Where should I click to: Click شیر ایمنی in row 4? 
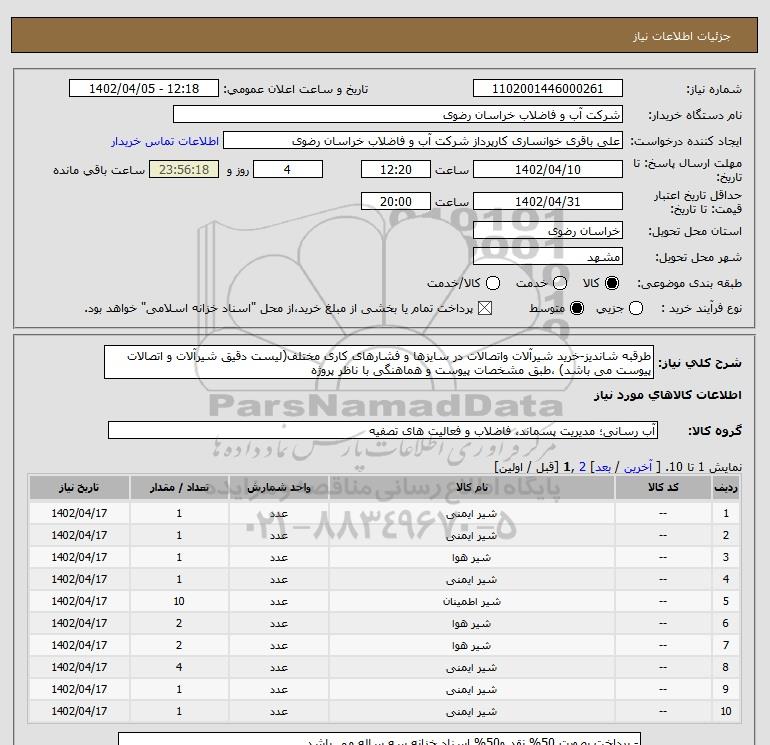(x=471, y=579)
